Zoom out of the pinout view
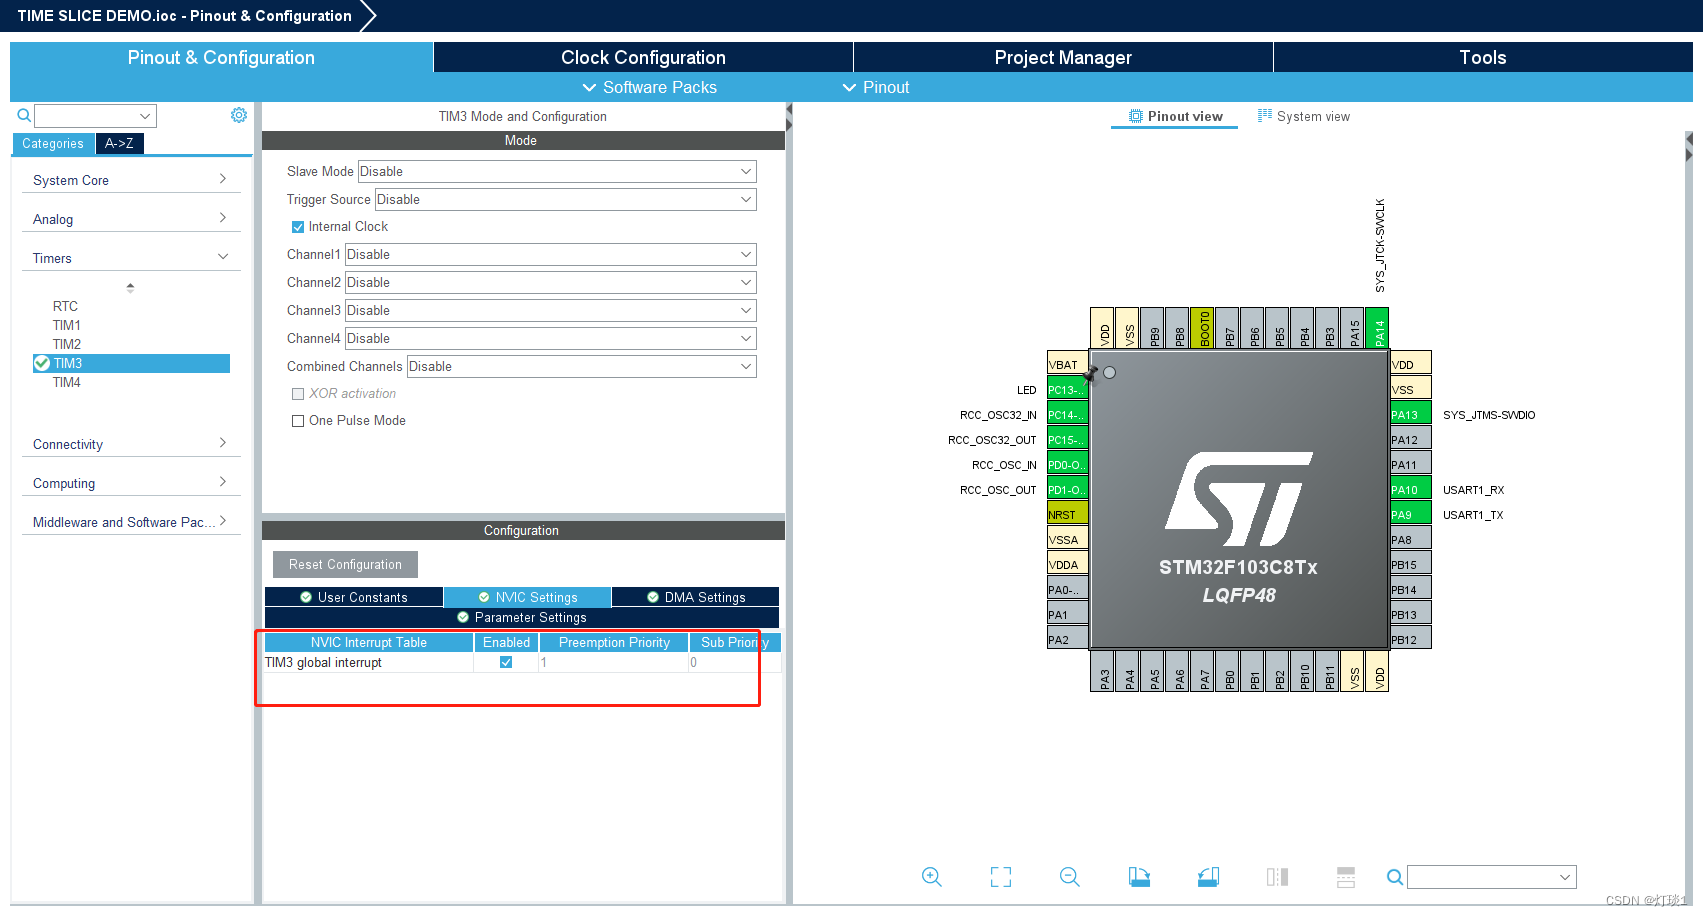 click(x=1070, y=877)
